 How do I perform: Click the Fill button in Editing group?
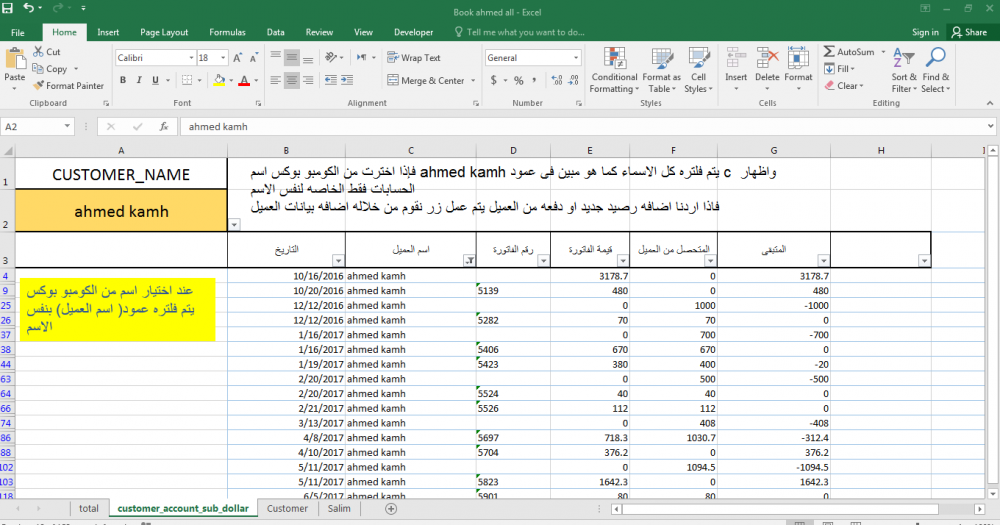point(839,68)
